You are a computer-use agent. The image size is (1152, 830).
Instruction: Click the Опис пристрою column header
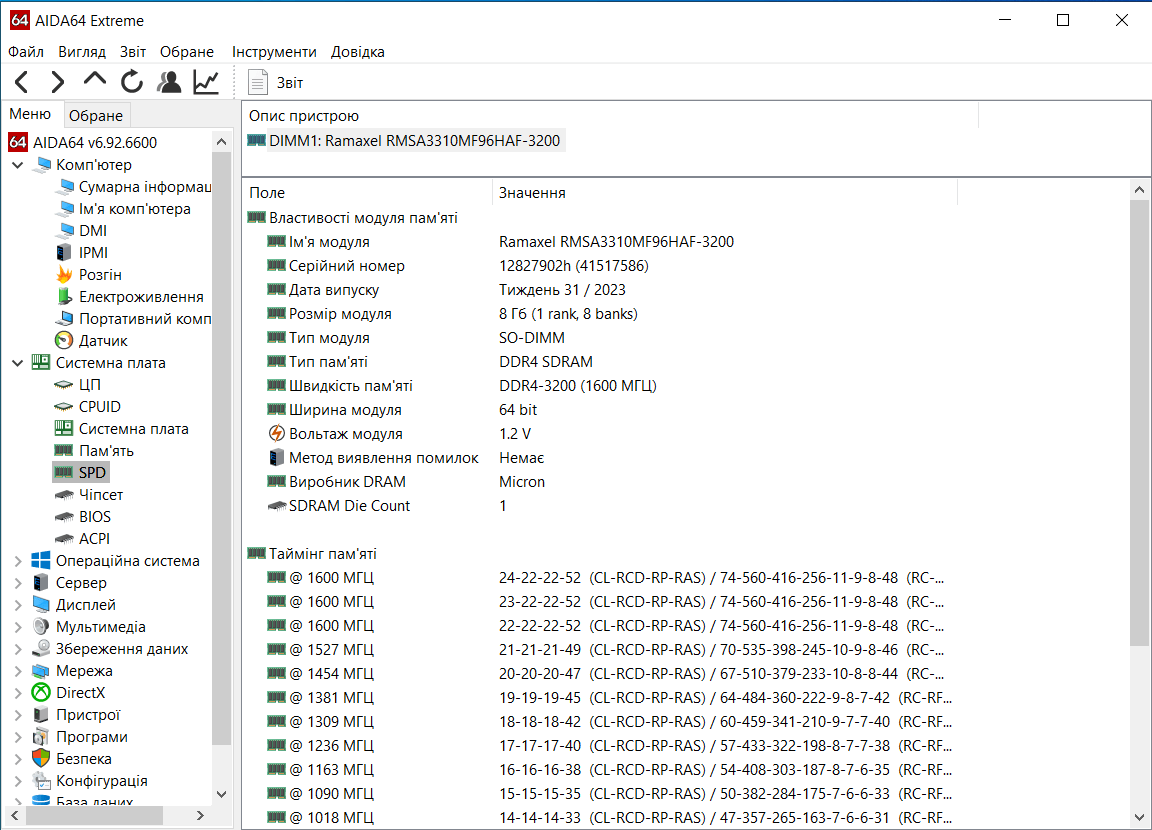pyautogui.click(x=611, y=115)
